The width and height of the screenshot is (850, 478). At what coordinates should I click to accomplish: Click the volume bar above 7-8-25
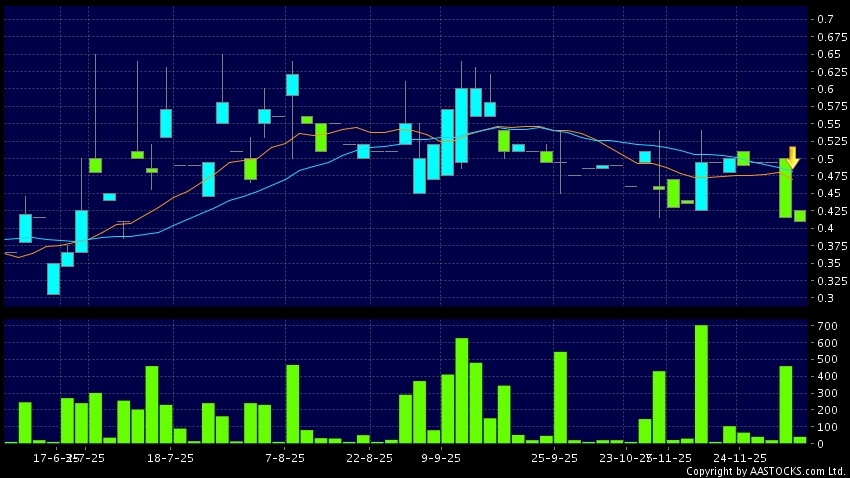[293, 403]
